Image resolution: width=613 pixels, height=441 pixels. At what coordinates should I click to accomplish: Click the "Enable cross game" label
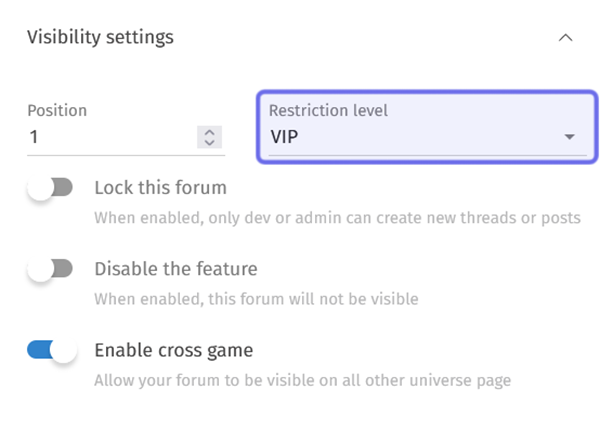(x=173, y=350)
